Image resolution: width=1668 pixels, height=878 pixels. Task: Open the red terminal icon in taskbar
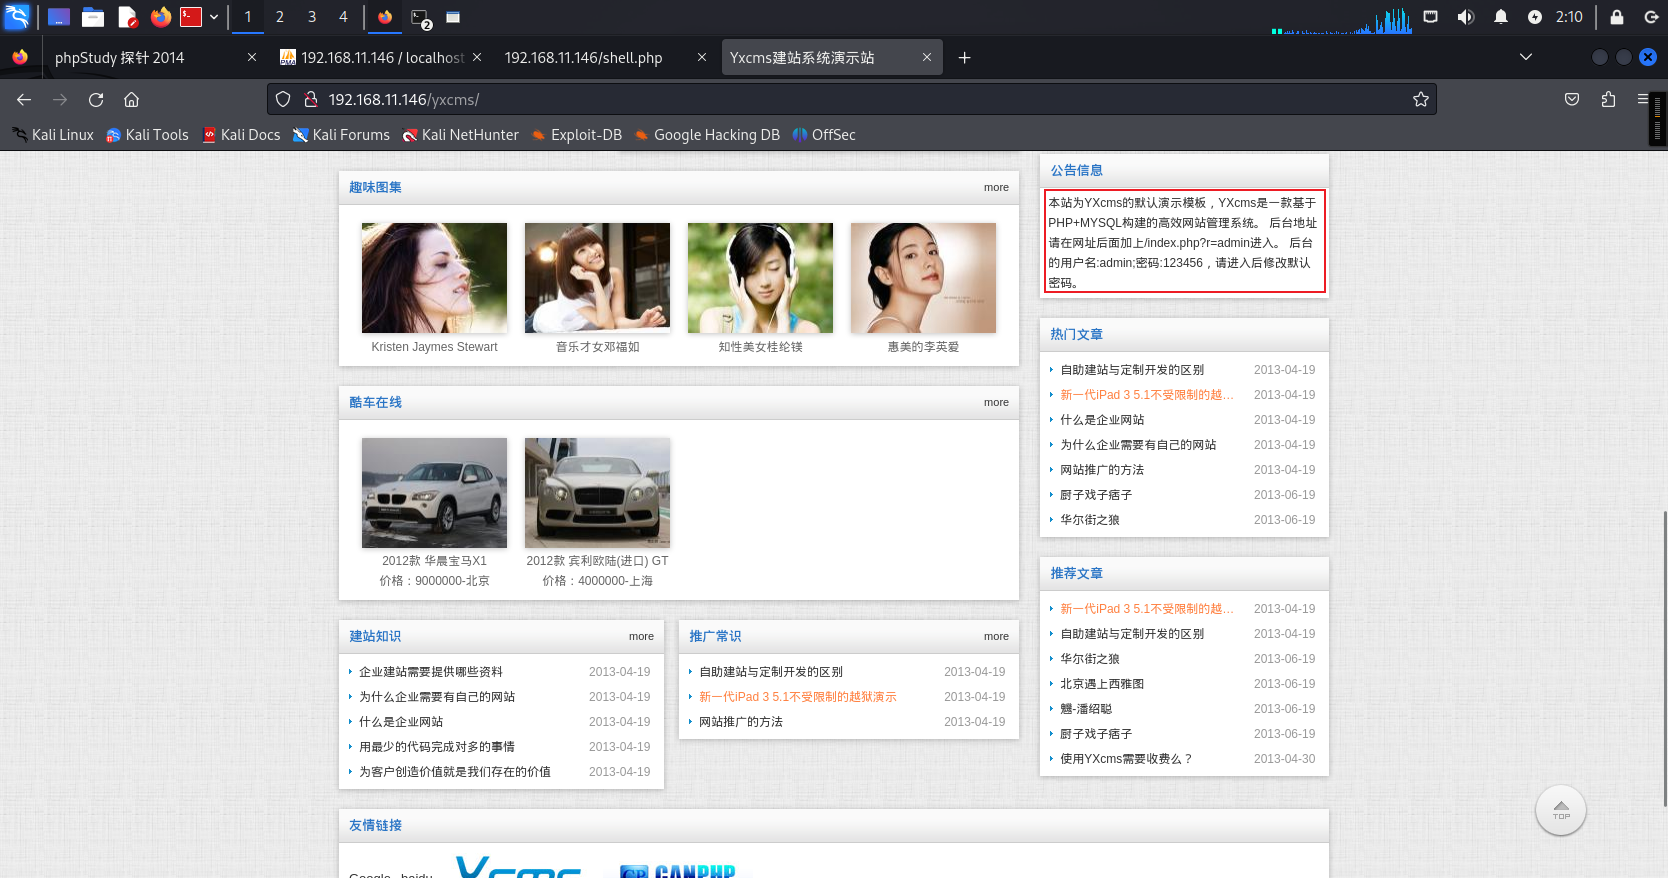coord(191,17)
